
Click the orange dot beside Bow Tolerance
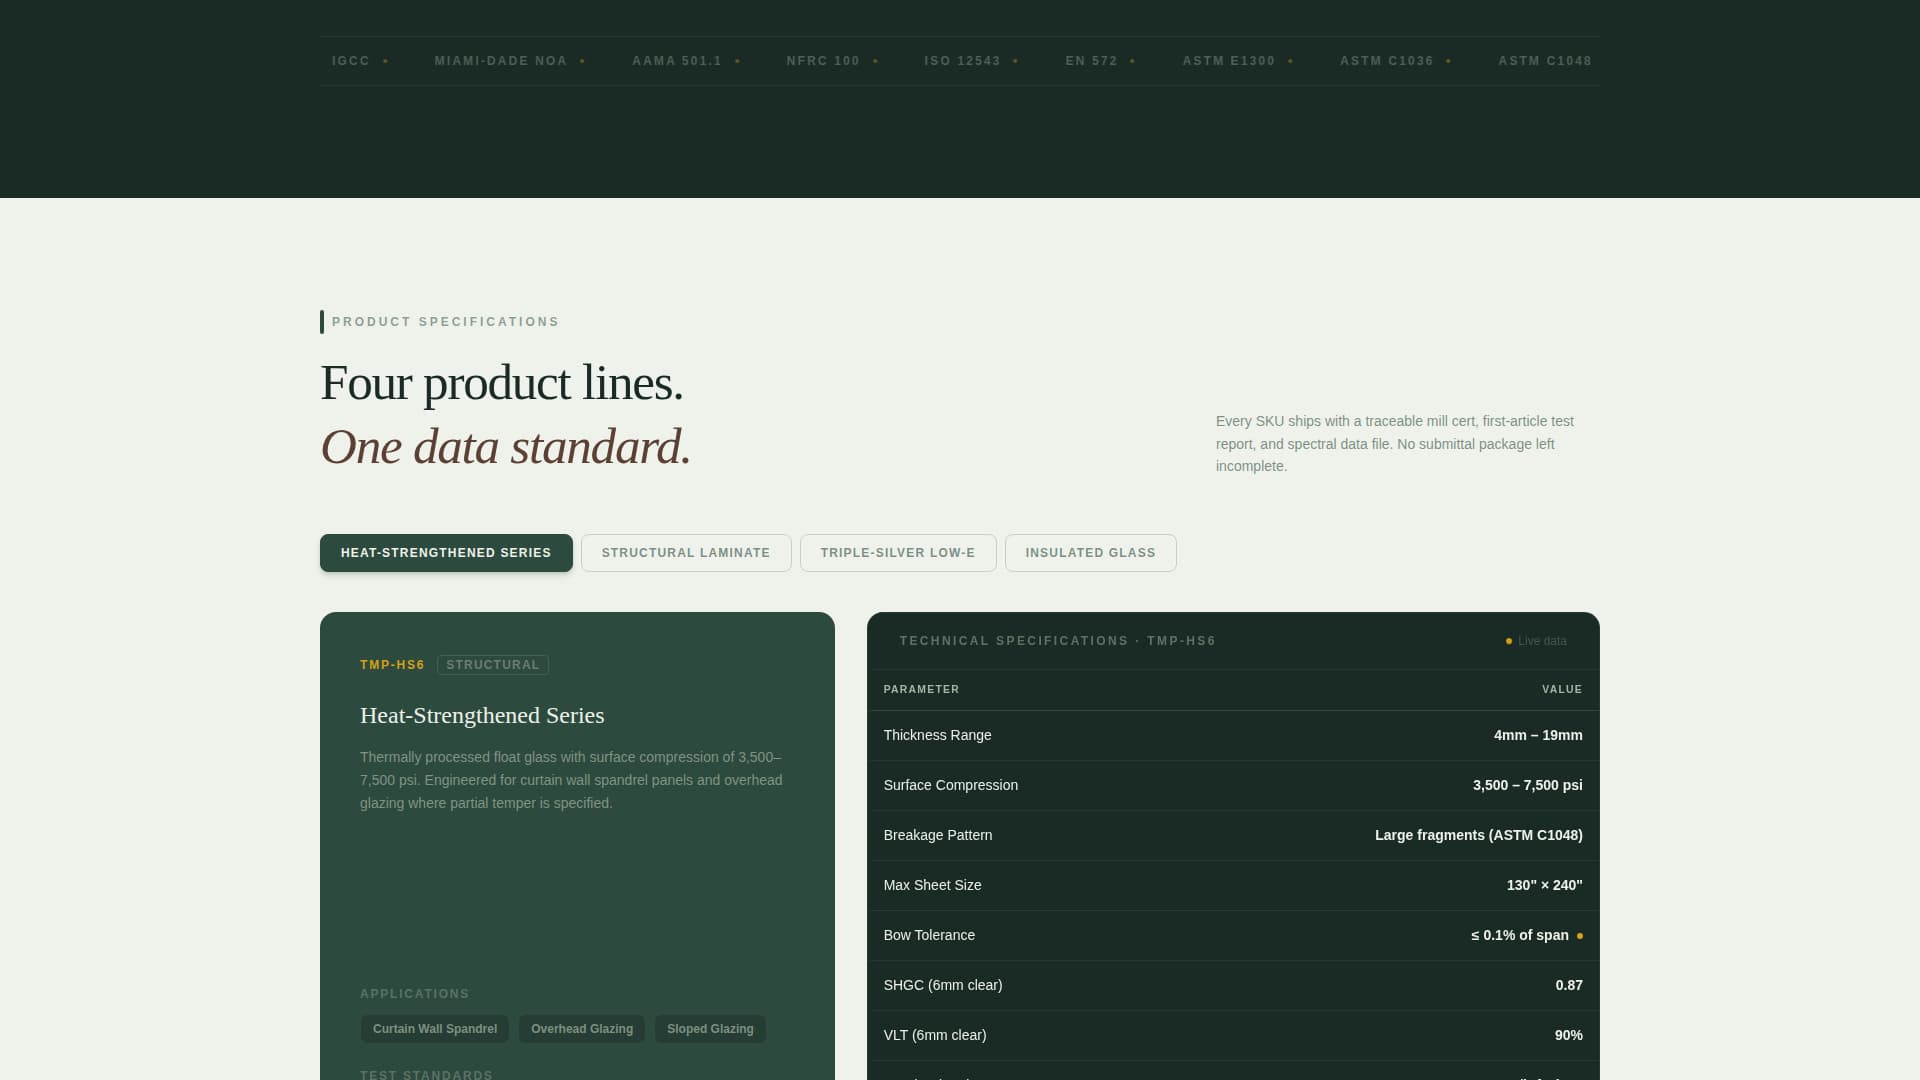click(x=1579, y=935)
